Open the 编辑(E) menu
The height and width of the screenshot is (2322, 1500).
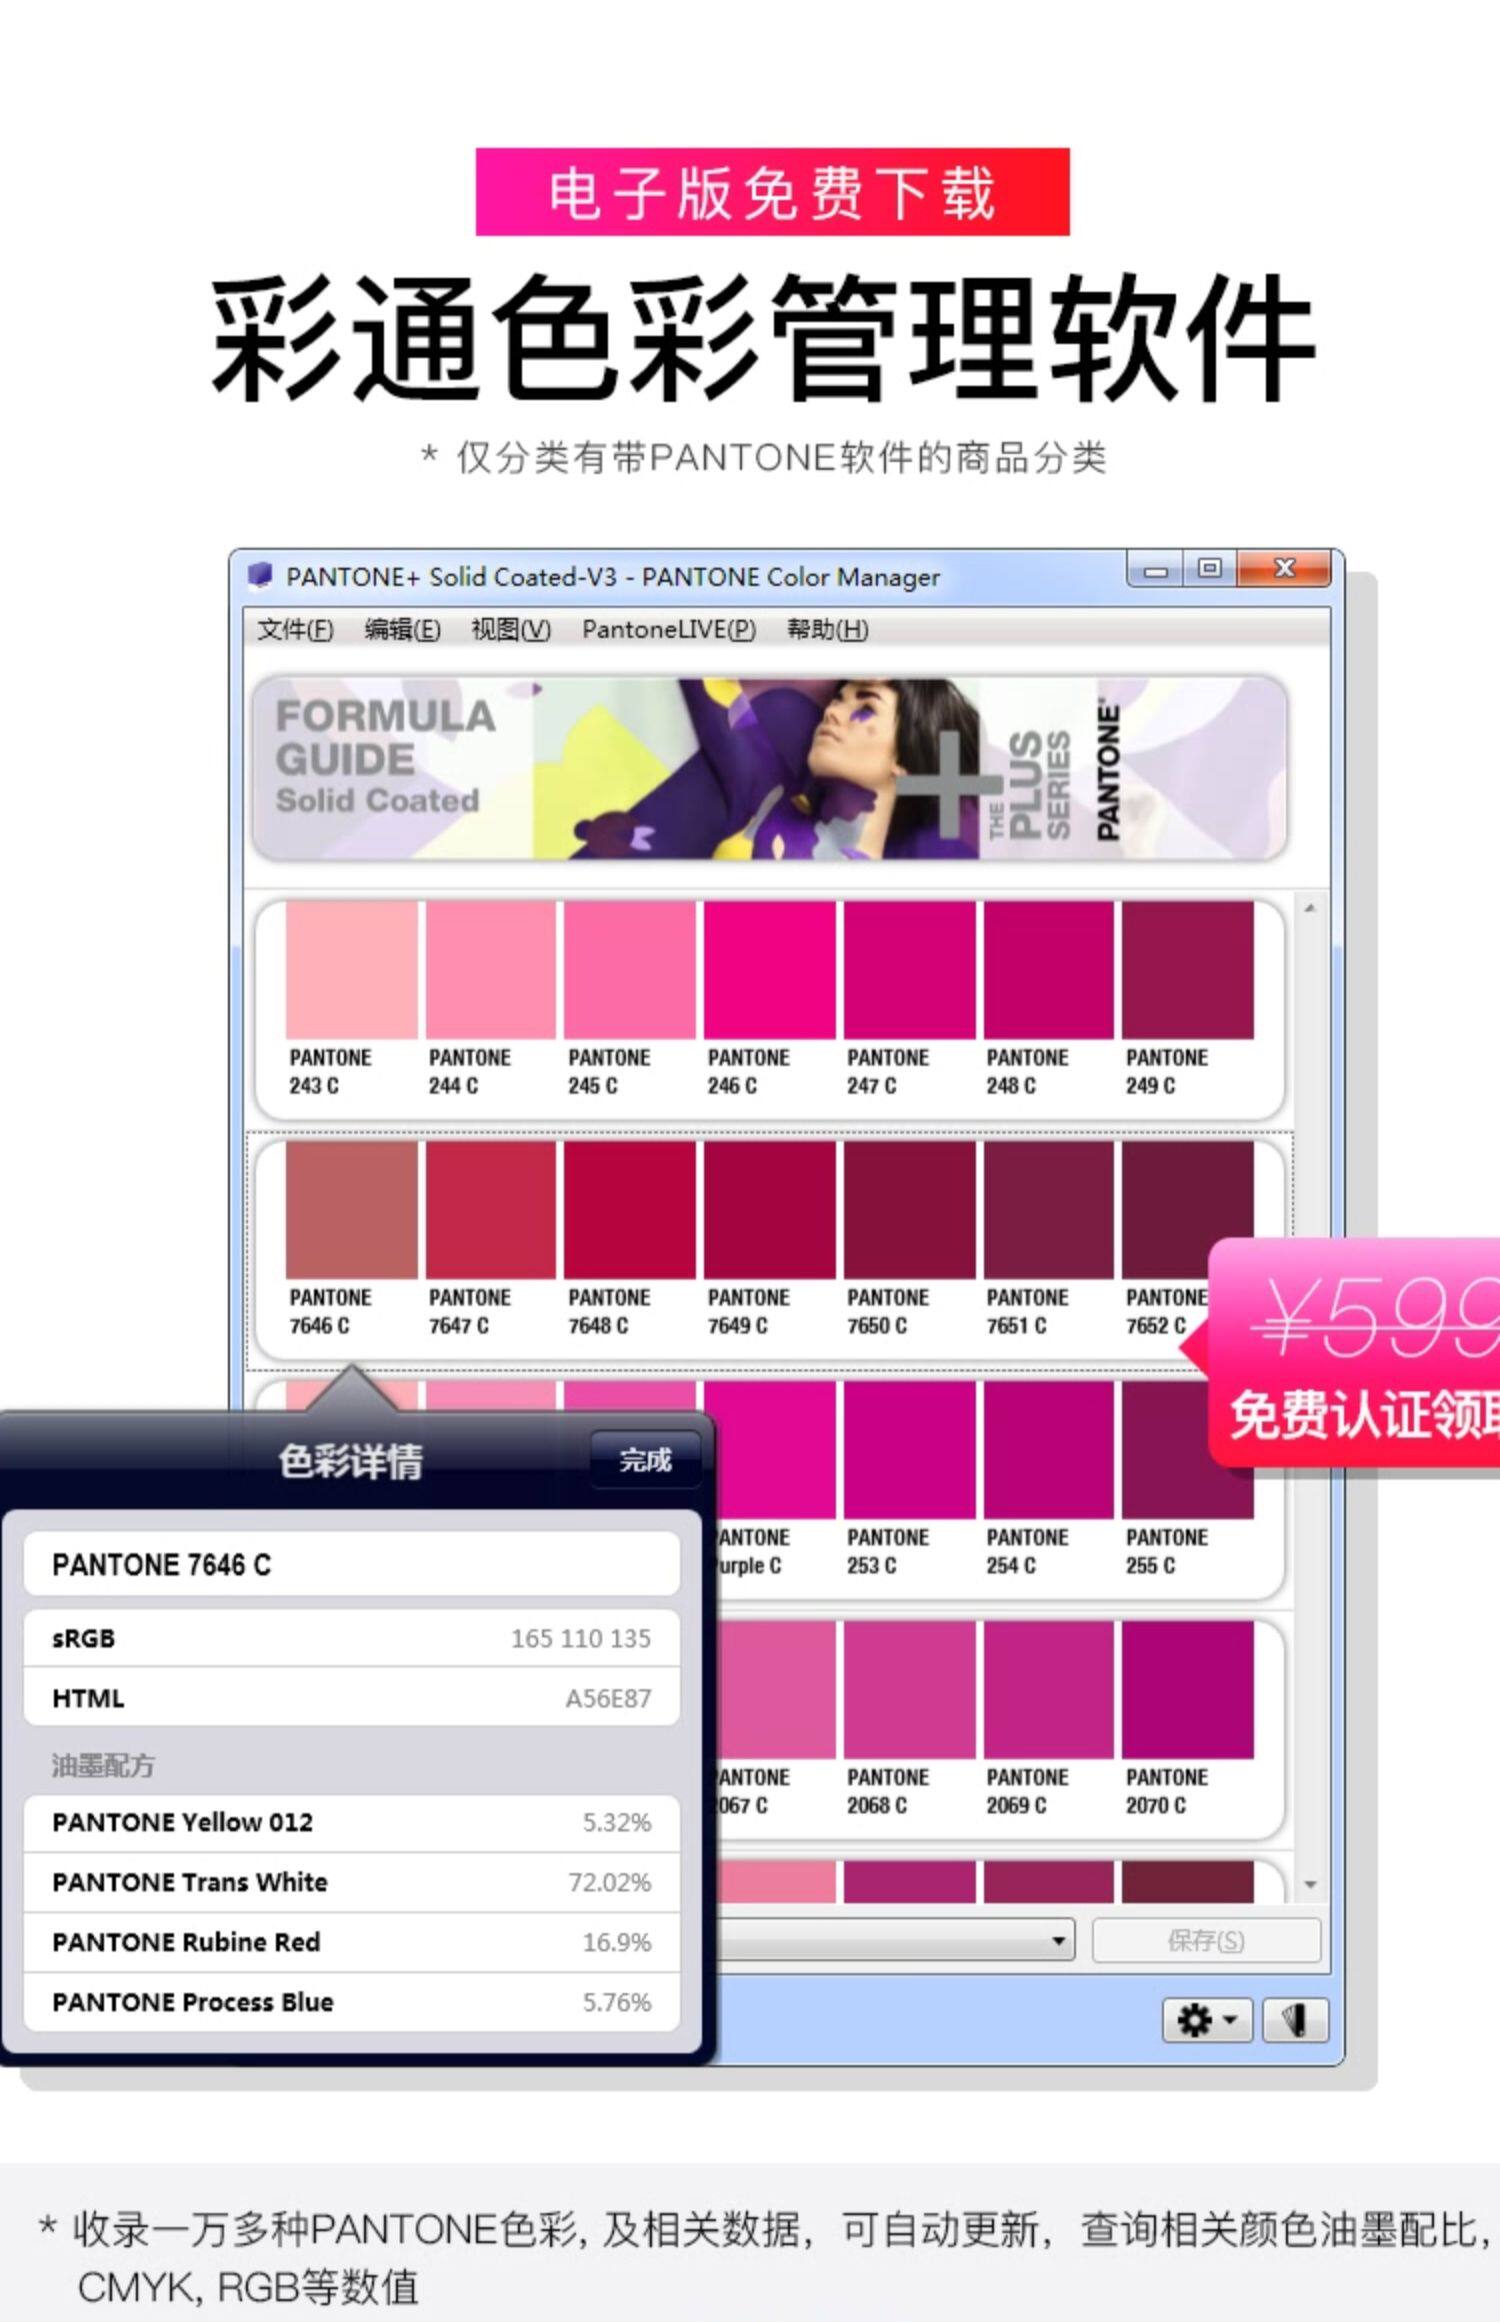click(x=402, y=629)
